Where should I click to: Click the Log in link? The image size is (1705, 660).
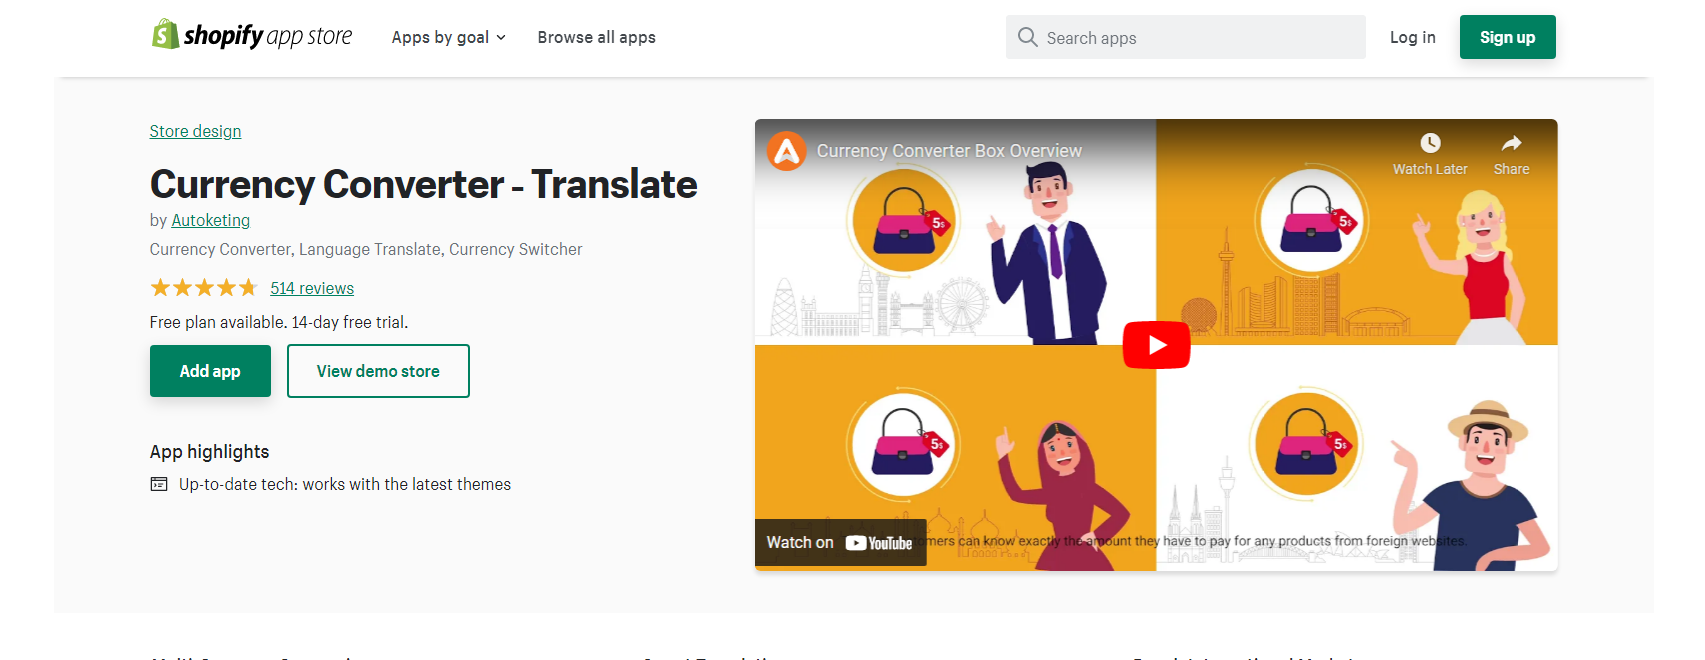click(x=1412, y=37)
